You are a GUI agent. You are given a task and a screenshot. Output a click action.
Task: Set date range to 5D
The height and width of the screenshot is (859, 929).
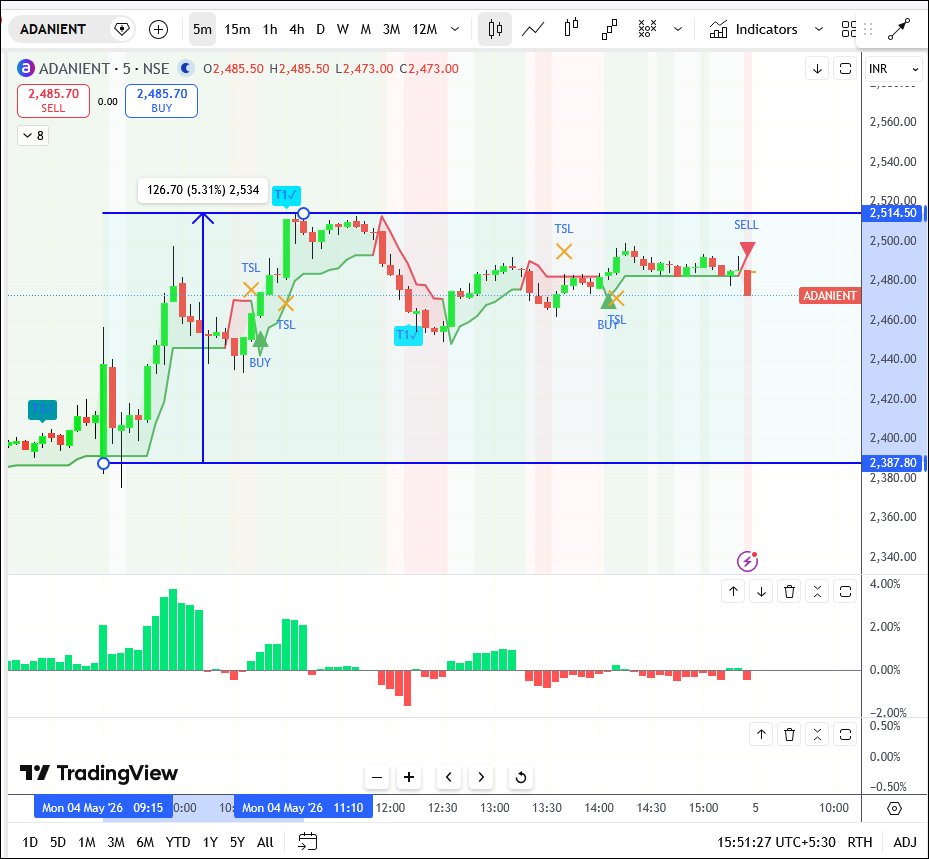pos(57,842)
